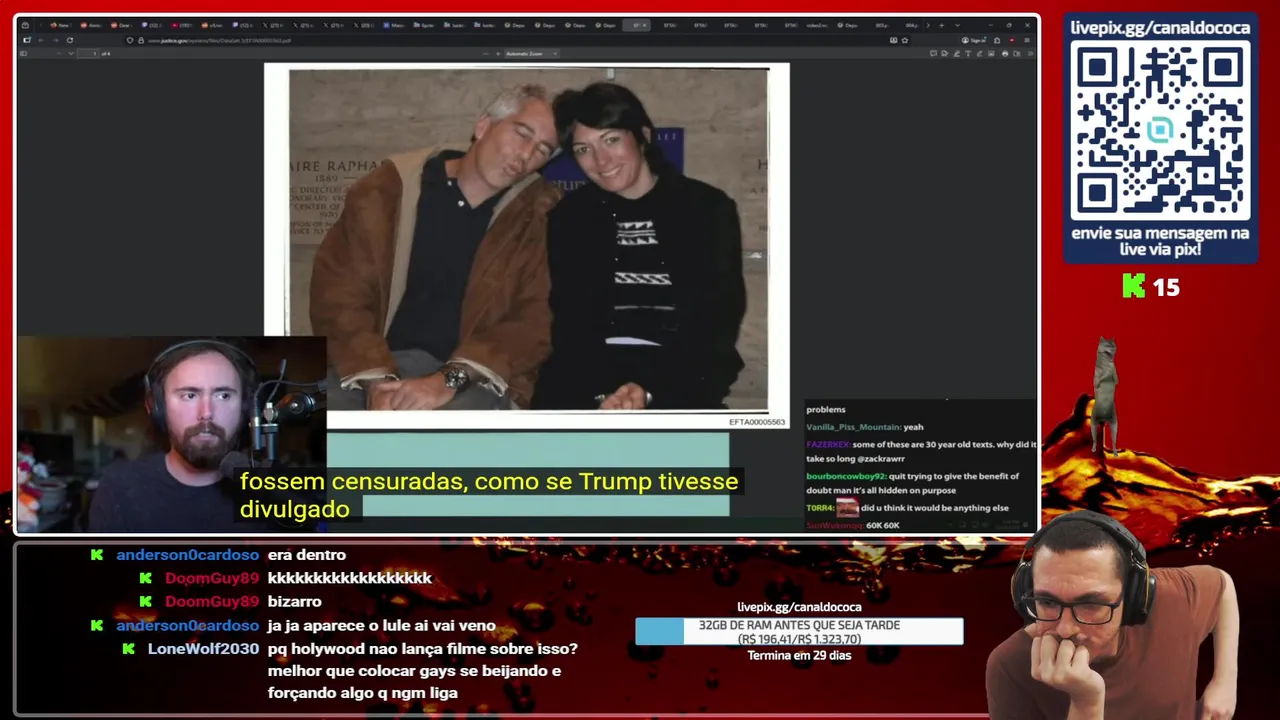Image resolution: width=1280 pixels, height=720 pixels.
Task: Click the justice.gov URL in the address bar
Action: [219, 40]
